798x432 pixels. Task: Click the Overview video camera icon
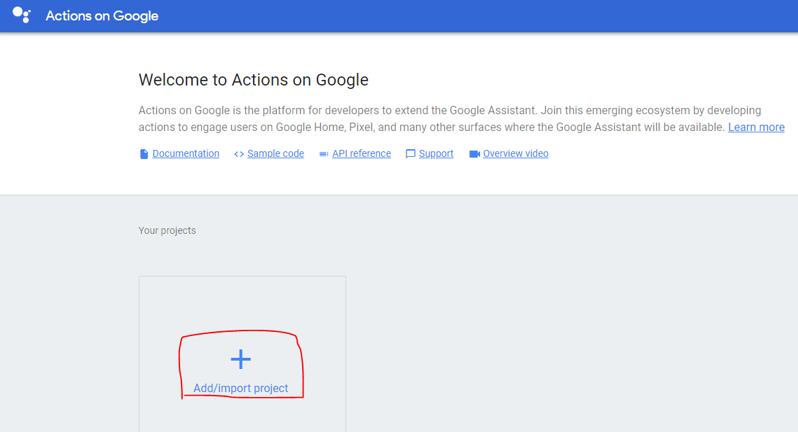click(x=474, y=154)
